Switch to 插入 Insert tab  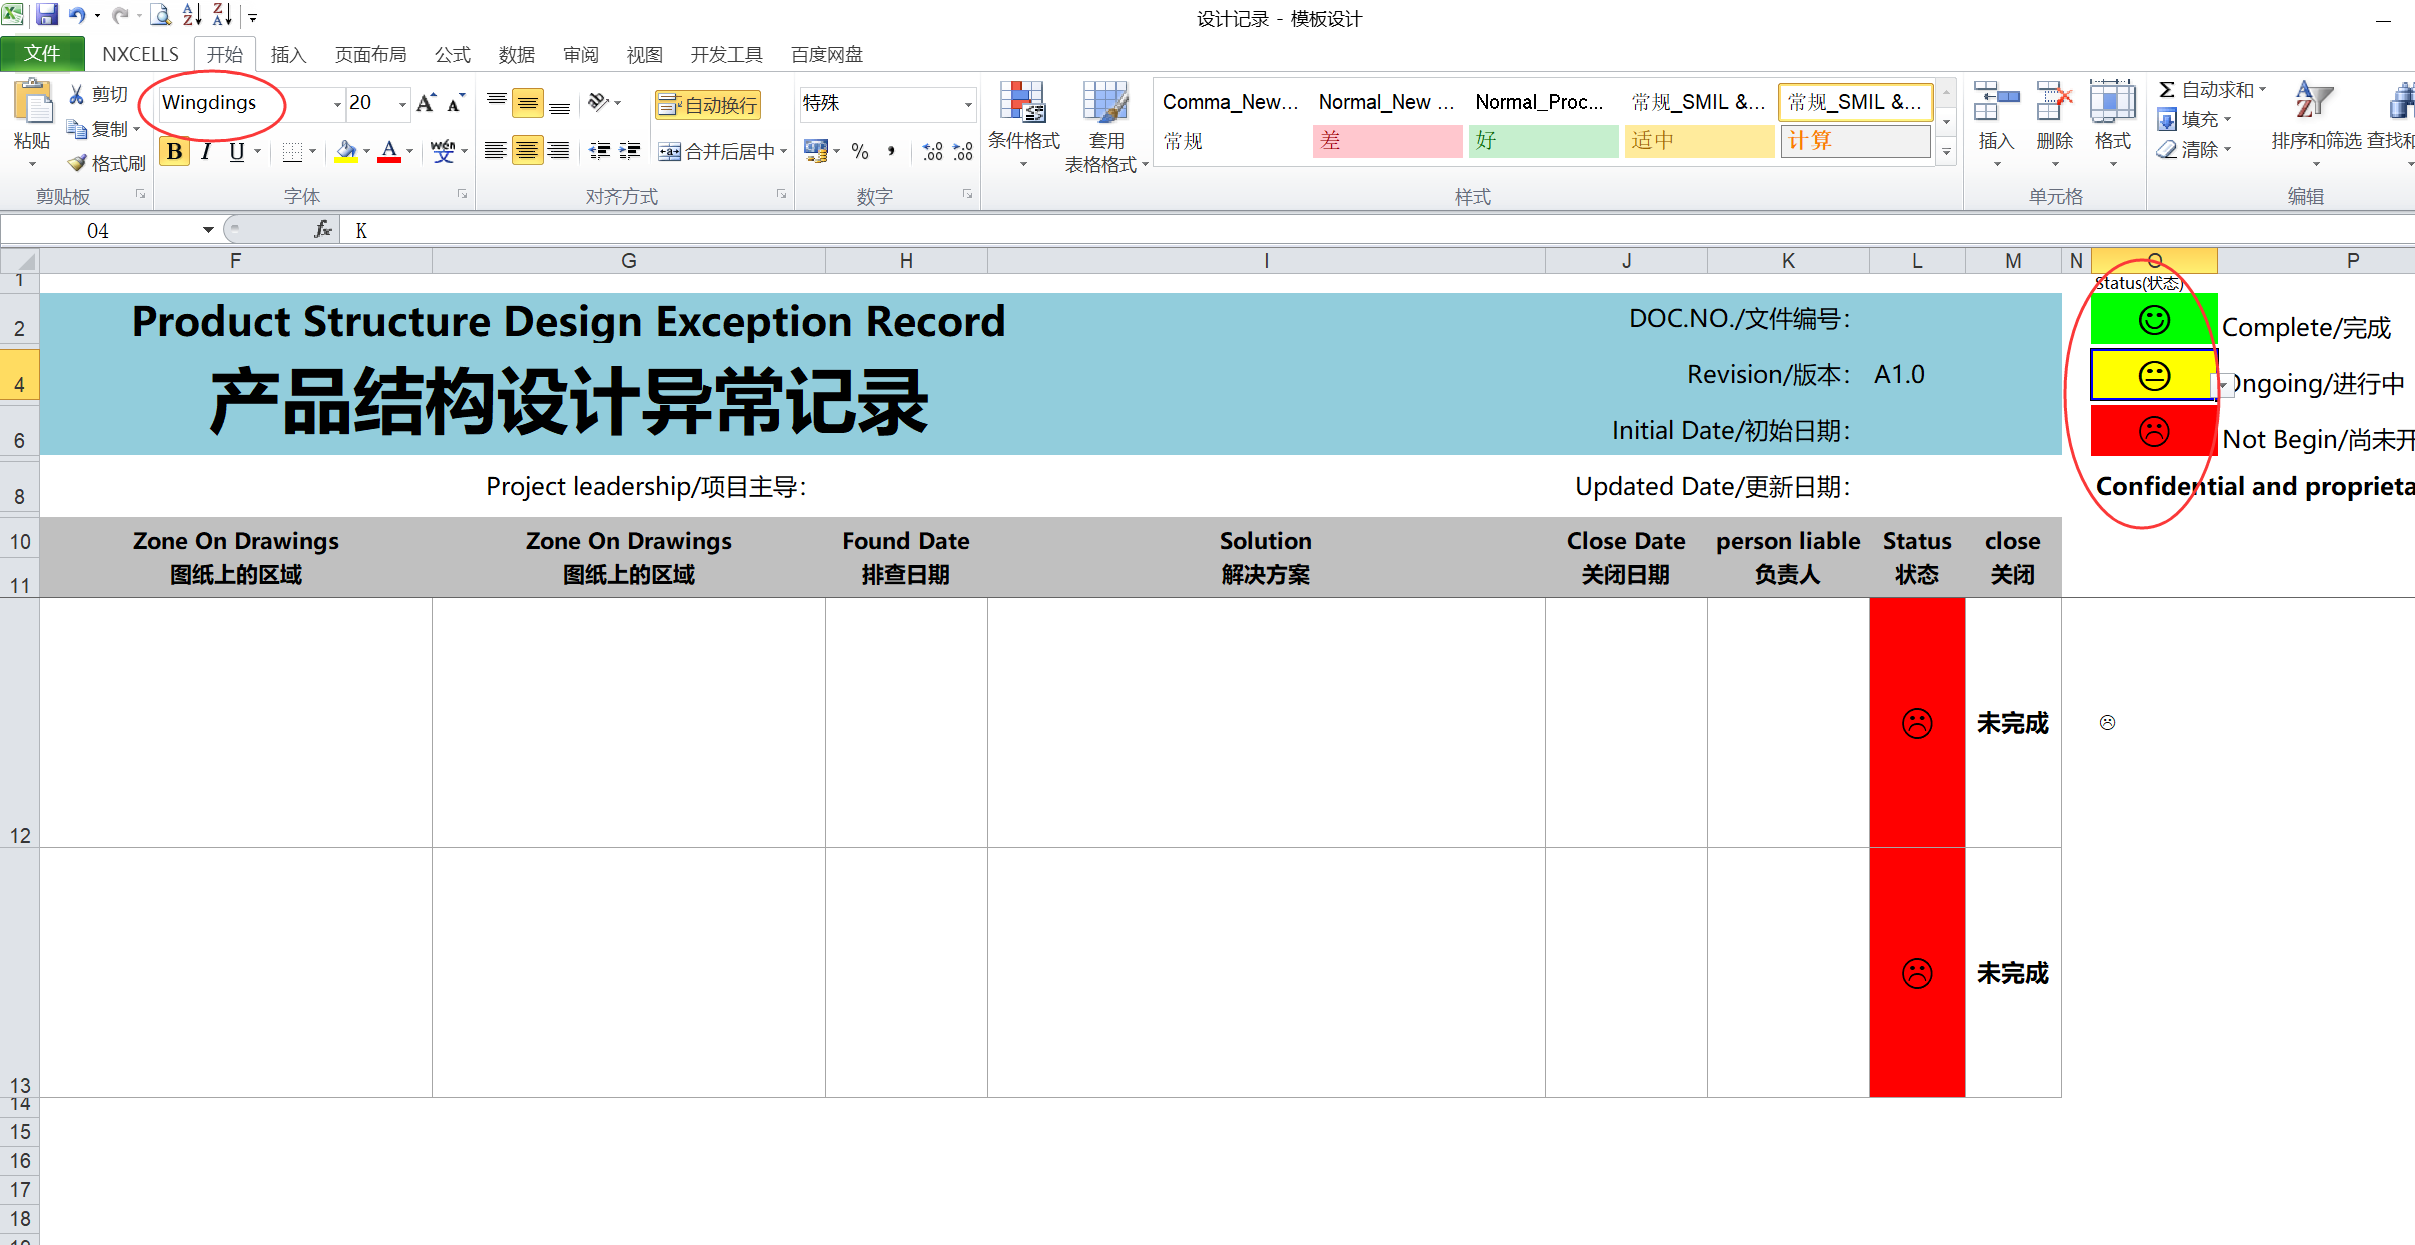288,54
